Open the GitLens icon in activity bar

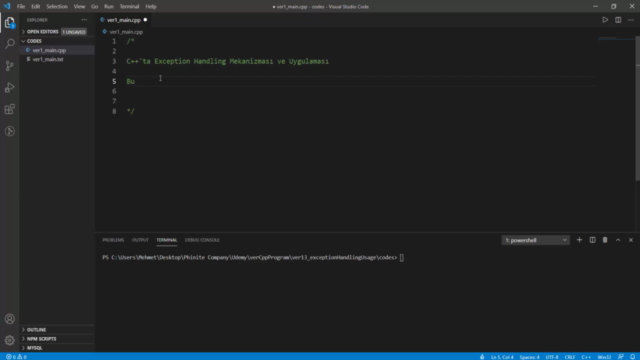pyautogui.click(x=10, y=131)
